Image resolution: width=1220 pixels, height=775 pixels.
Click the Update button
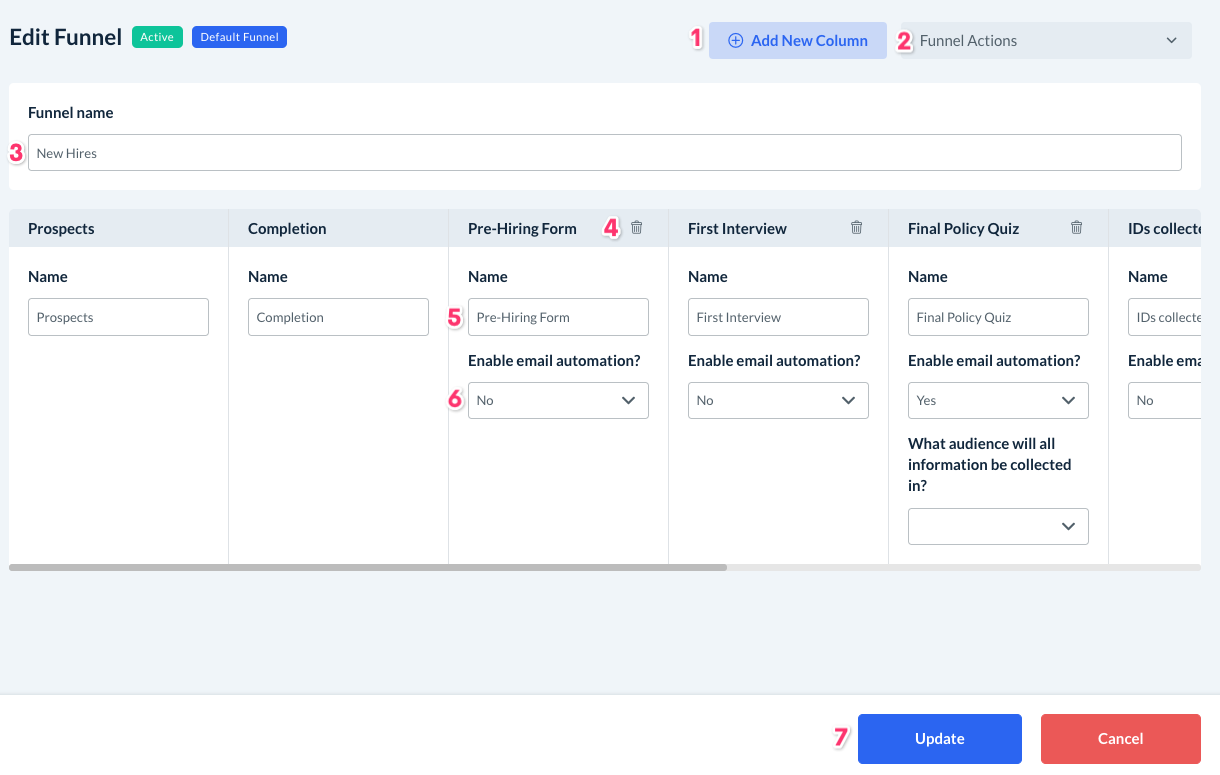coord(939,739)
